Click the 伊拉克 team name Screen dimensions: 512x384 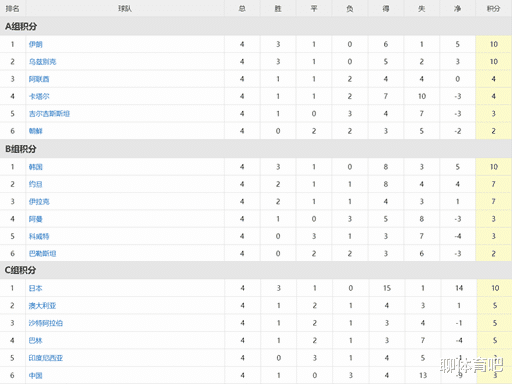pyautogui.click(x=39, y=201)
